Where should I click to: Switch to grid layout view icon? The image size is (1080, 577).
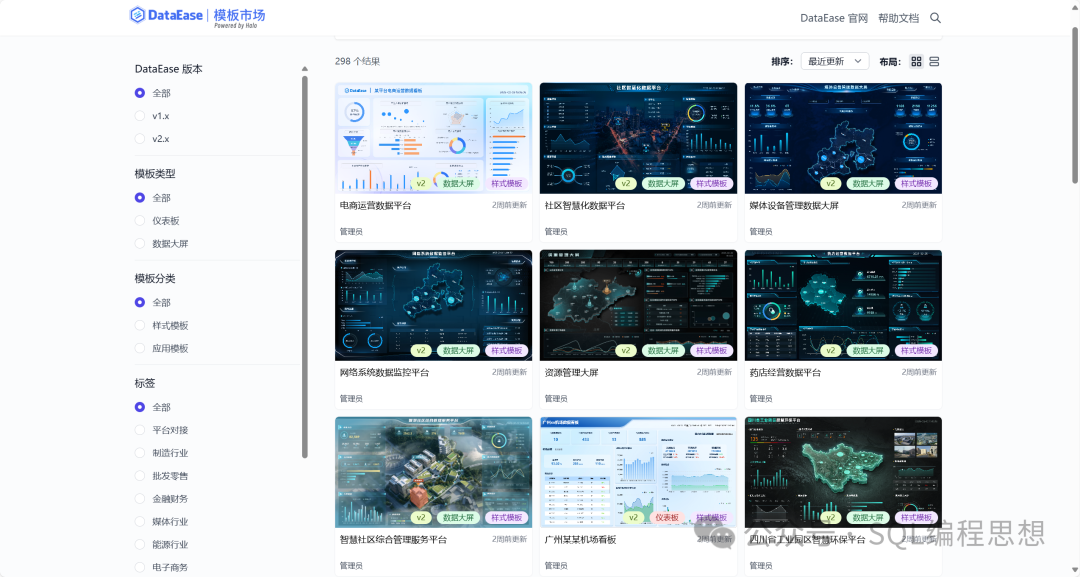916,61
